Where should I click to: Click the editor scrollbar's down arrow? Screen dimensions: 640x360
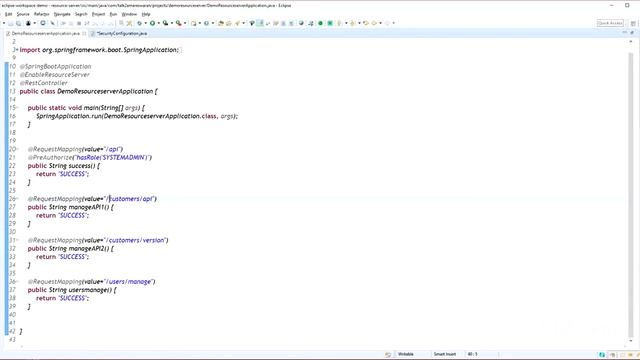(x=631, y=340)
